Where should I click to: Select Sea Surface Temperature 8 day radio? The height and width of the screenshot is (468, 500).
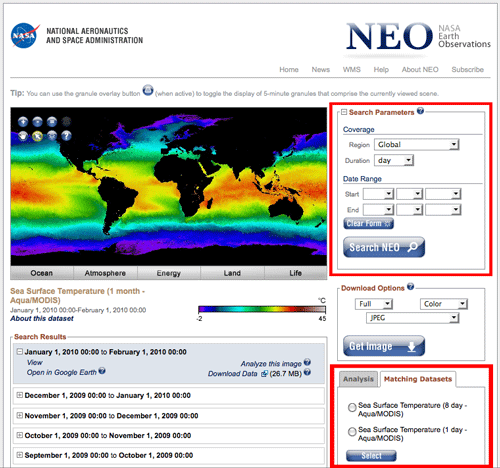(x=352, y=407)
